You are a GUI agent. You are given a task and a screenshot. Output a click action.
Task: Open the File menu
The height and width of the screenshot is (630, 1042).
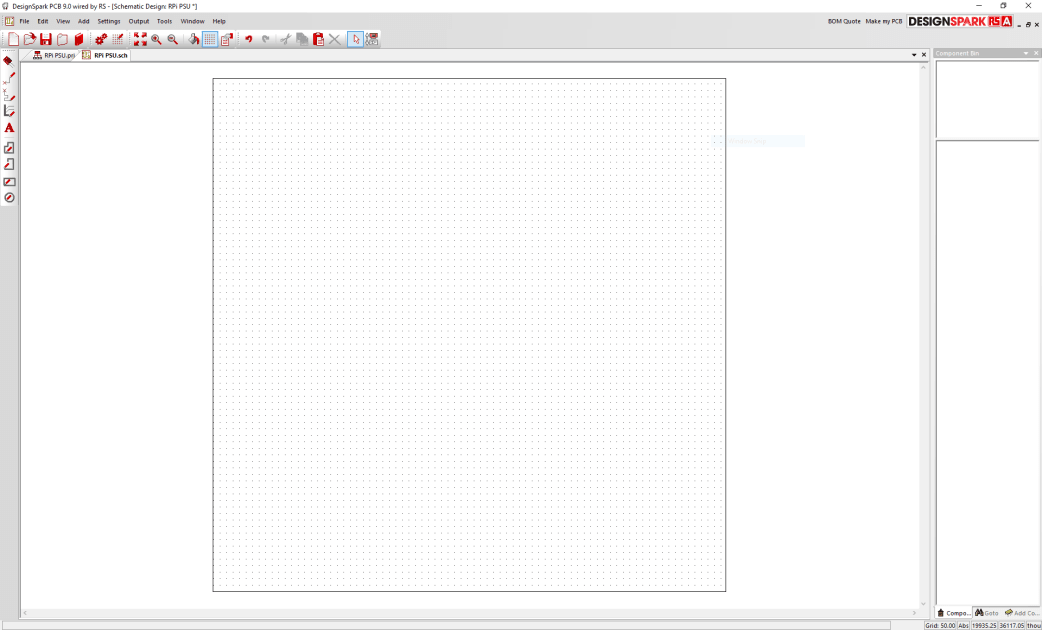click(x=25, y=21)
